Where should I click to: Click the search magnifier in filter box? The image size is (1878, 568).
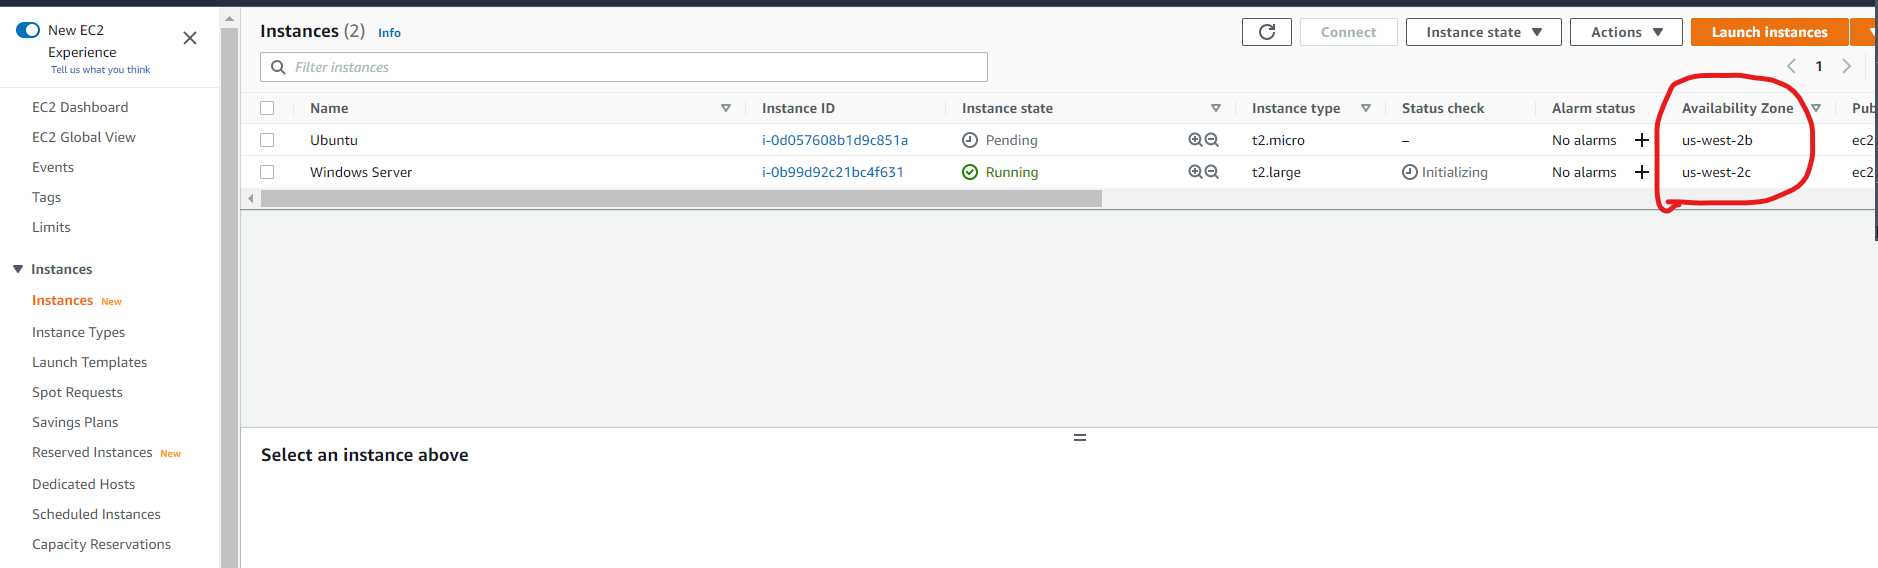point(278,67)
